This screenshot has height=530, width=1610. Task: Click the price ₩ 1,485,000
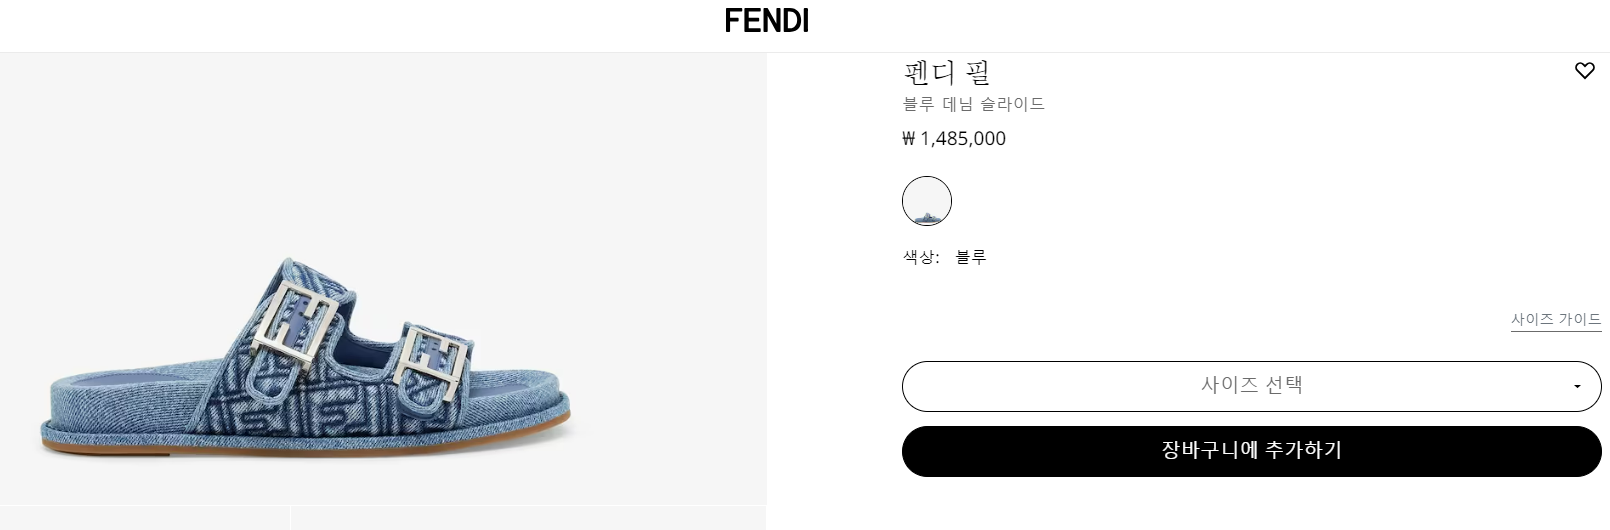[954, 139]
